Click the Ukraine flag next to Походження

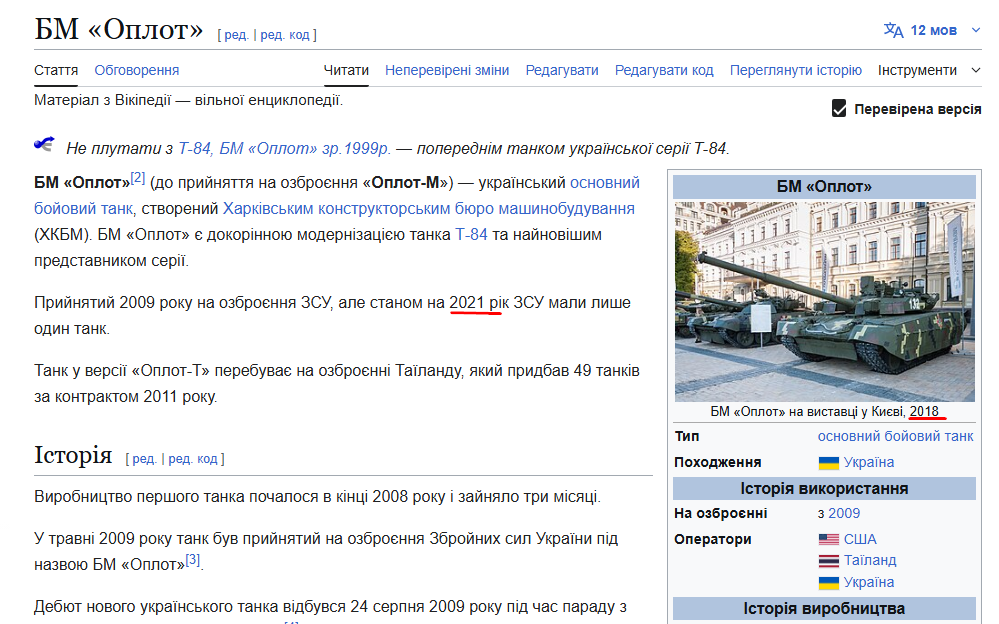pyautogui.click(x=831, y=462)
